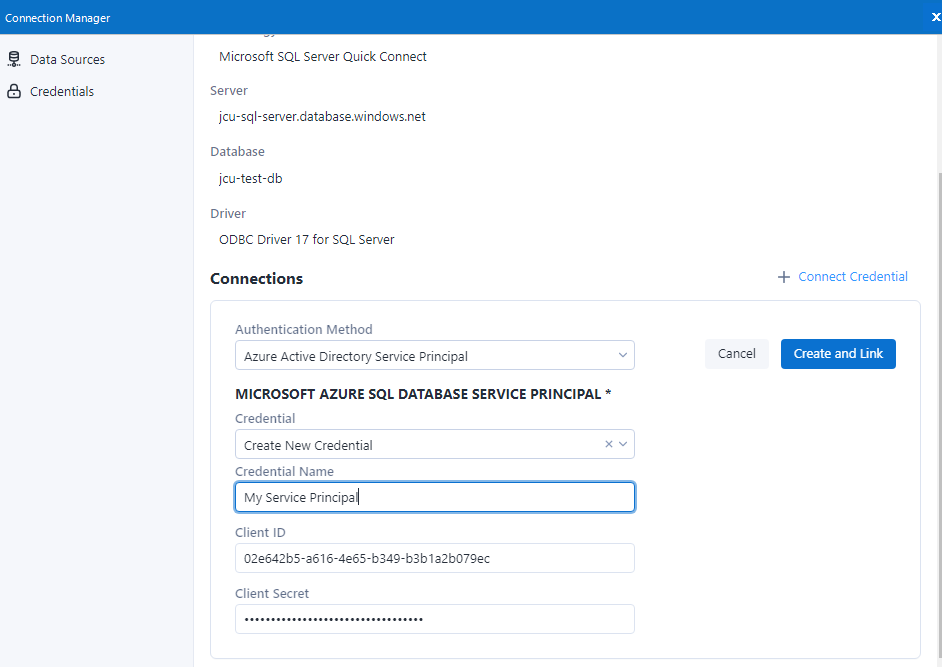Click the plus icon beside Connect Credential
This screenshot has width=942, height=667.
pyautogui.click(x=784, y=277)
